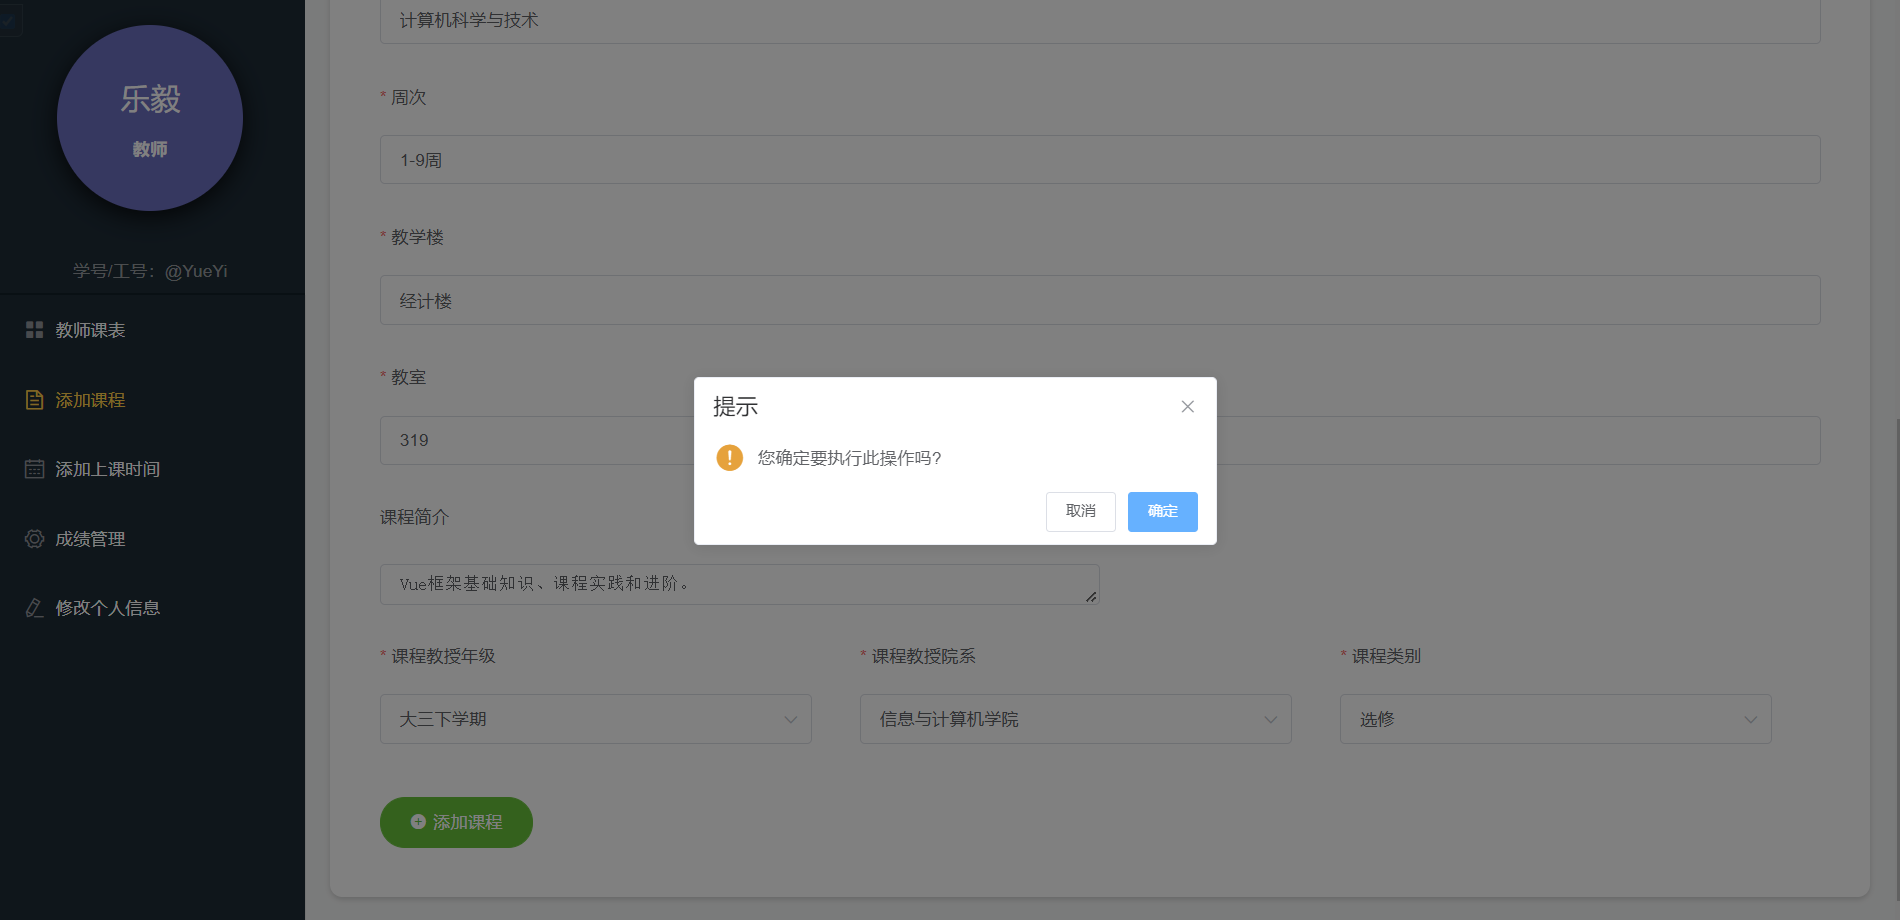Open 添加上课时间 sidebar item
The height and width of the screenshot is (920, 1900).
(152, 469)
